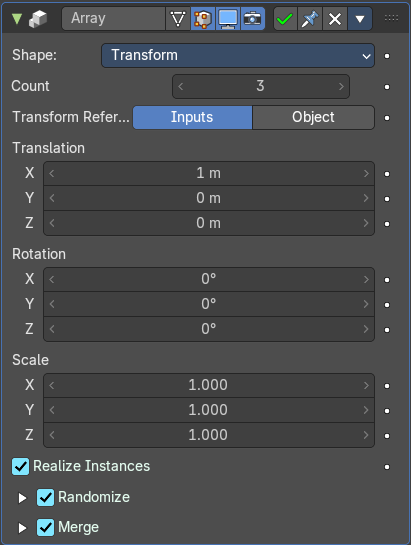The height and width of the screenshot is (545, 411).
Task: Increase Translation X with right arrow
Action: [366, 173]
